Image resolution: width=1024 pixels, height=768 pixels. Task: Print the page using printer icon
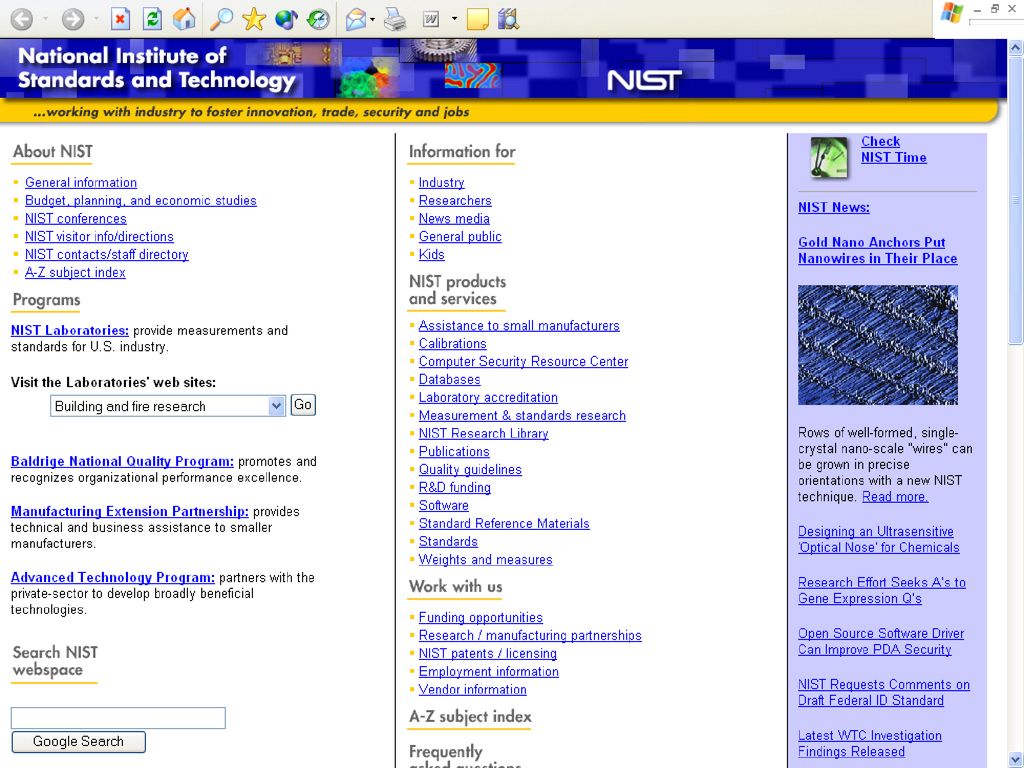coord(395,19)
